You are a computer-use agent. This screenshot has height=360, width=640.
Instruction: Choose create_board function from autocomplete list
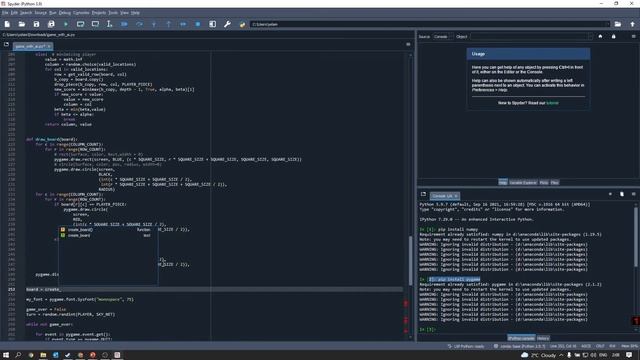pyautogui.click(x=108, y=230)
